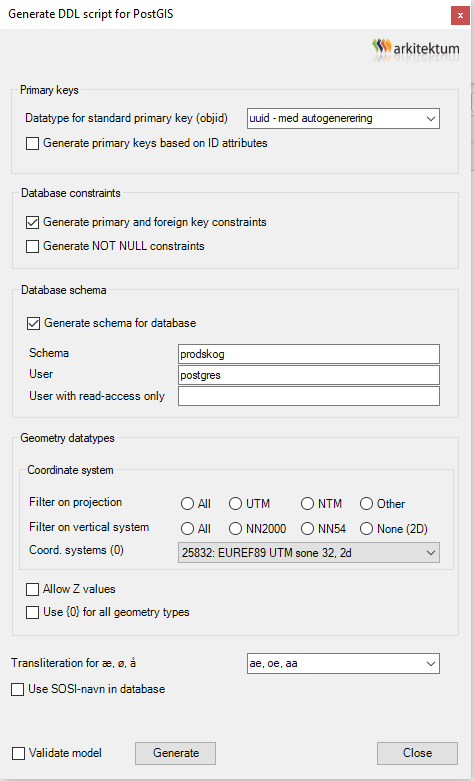Click the Schema field containing prodskog
This screenshot has width=474, height=781.
(309, 354)
